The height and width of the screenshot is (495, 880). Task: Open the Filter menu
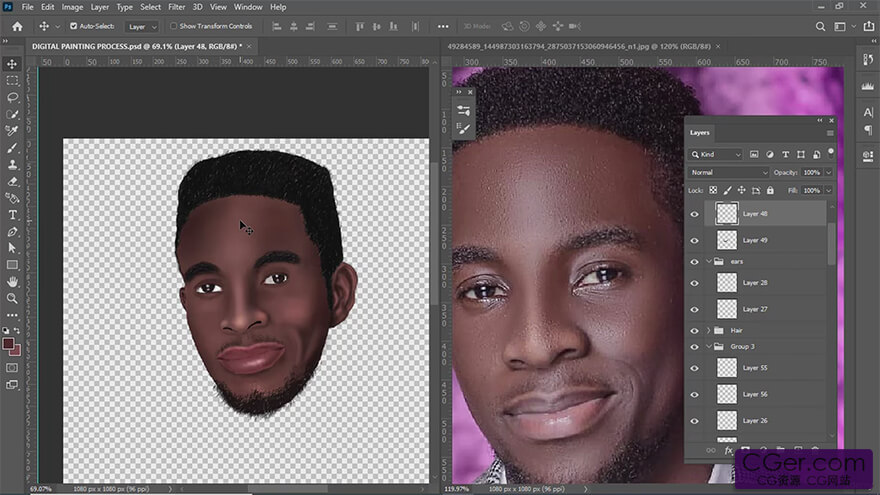(176, 7)
